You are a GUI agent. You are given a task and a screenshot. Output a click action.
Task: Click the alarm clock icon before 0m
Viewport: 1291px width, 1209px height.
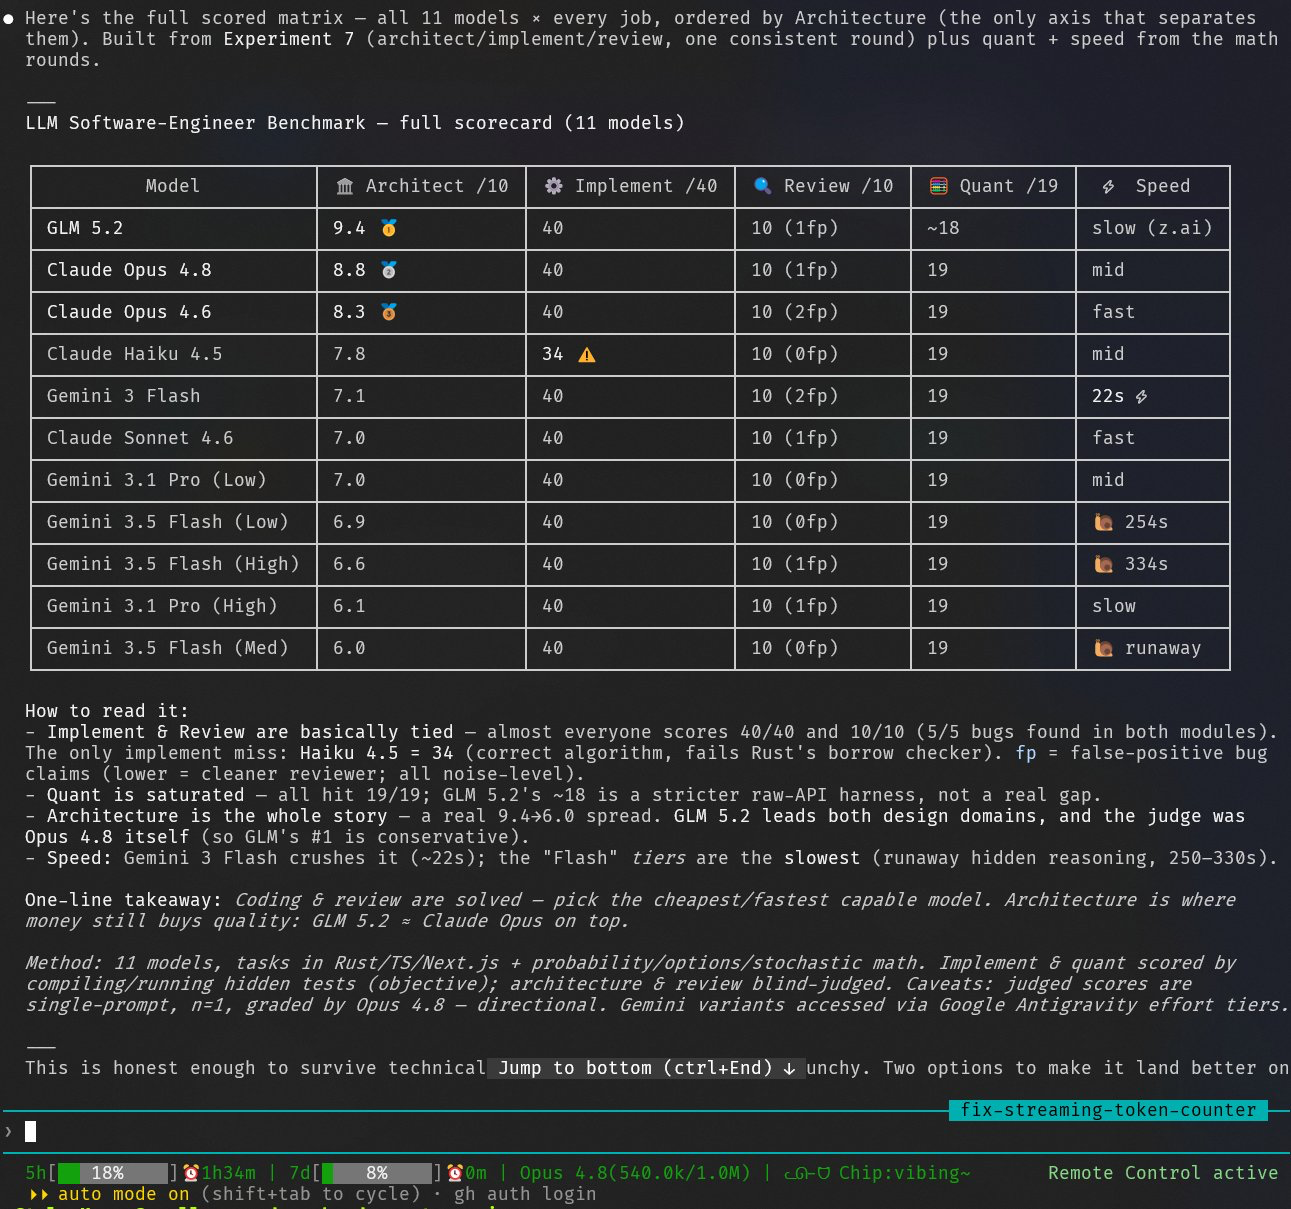tap(455, 1173)
